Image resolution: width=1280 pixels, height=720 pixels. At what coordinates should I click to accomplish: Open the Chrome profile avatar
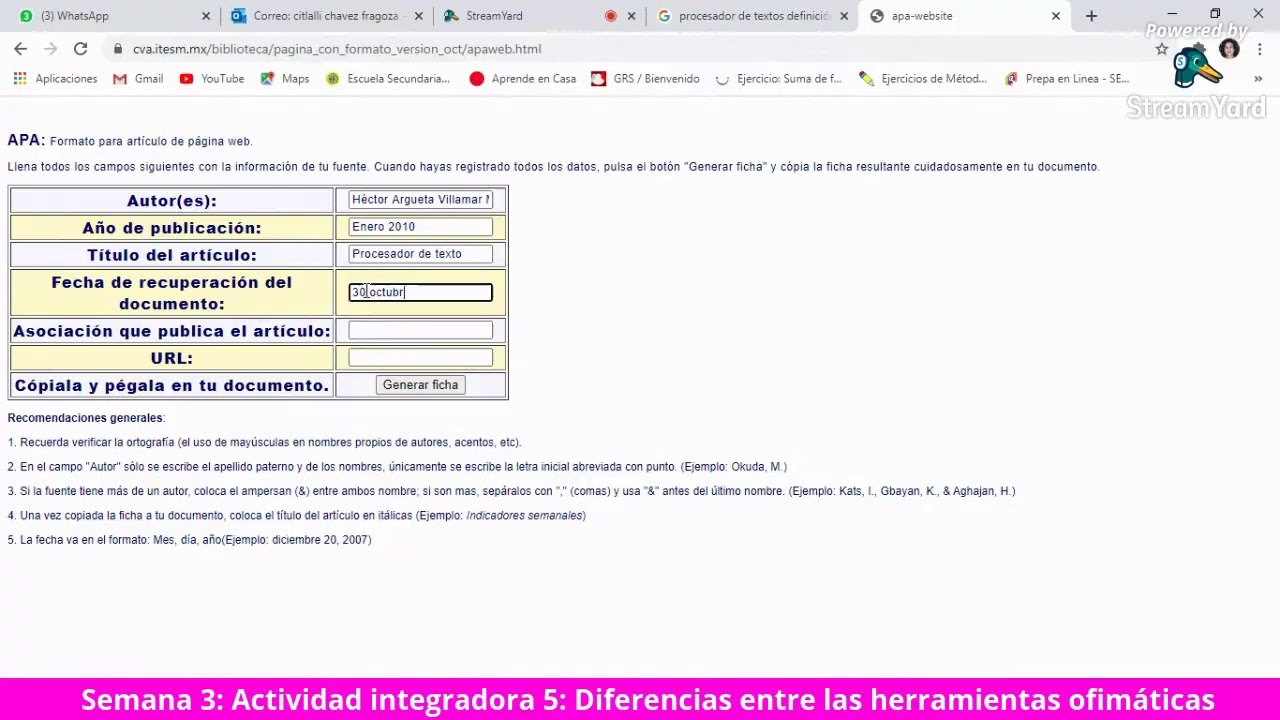(1229, 49)
